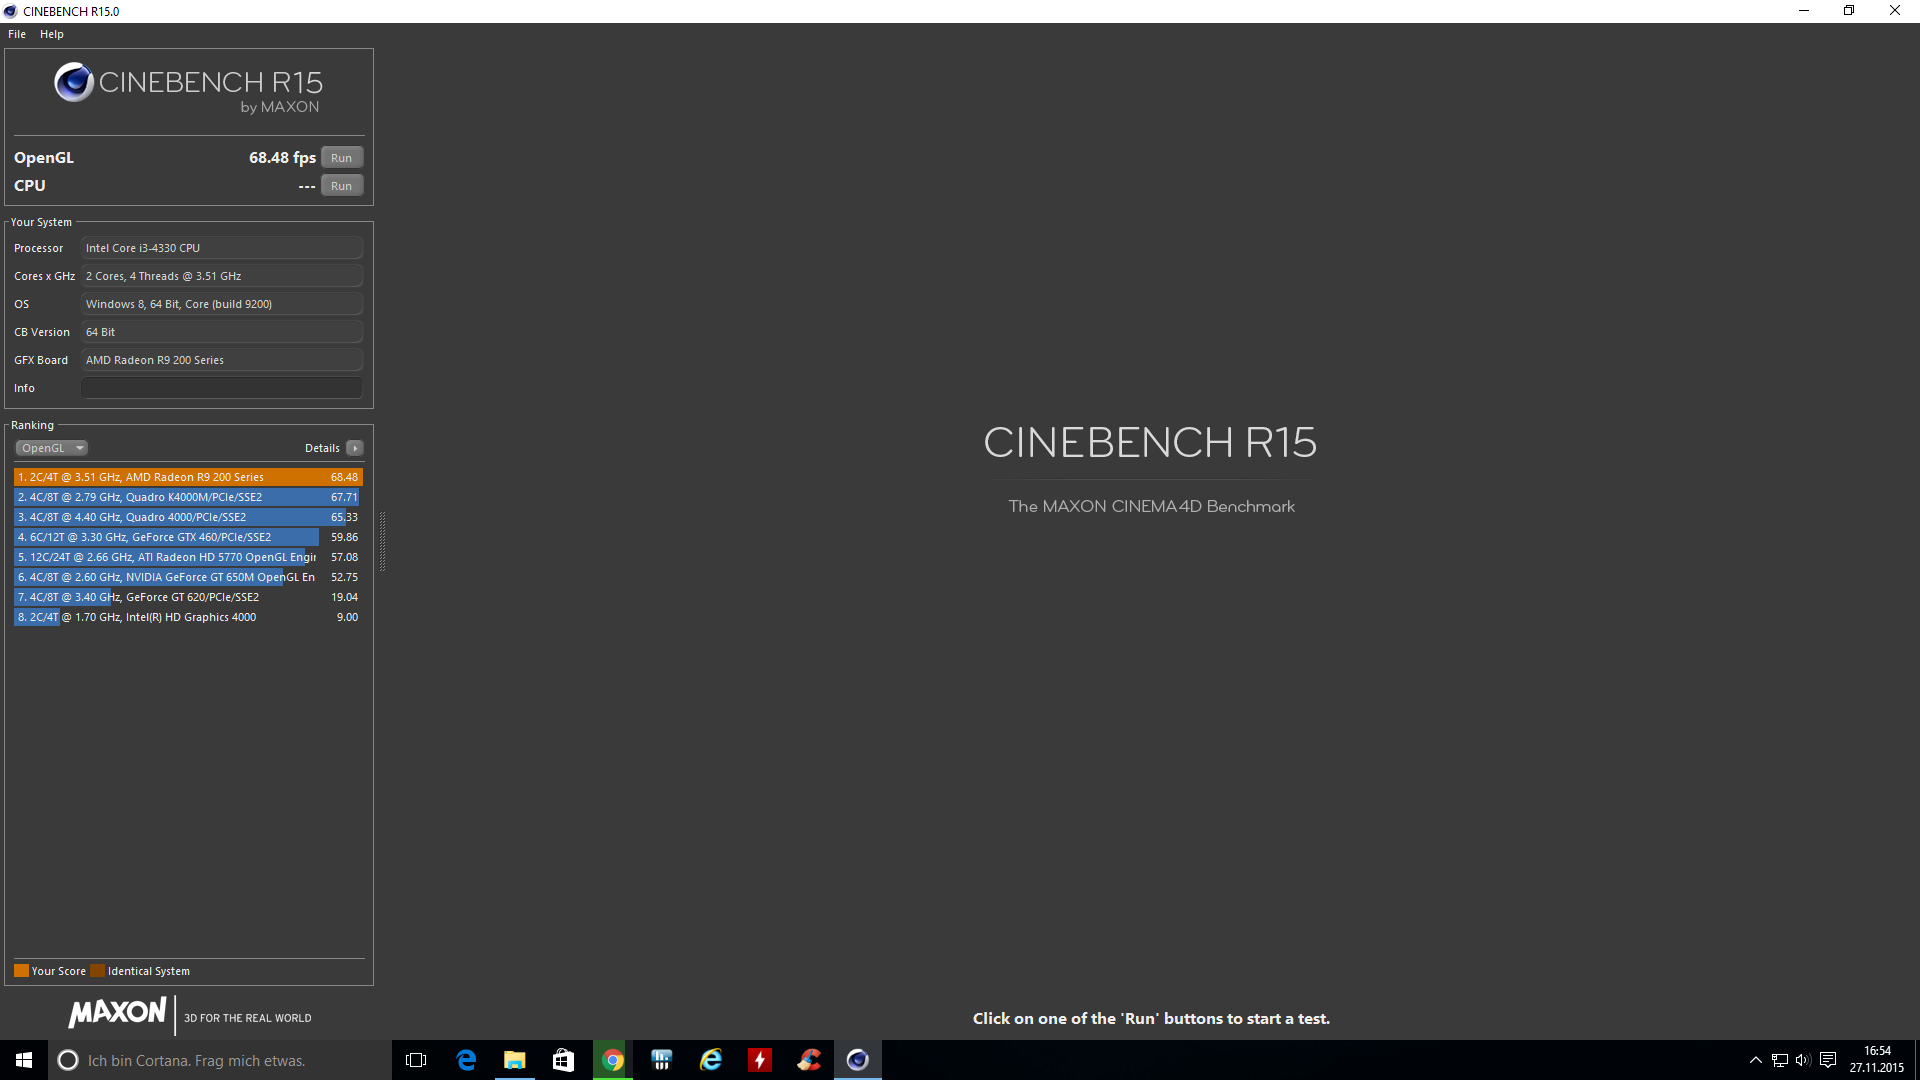Open Task View from taskbar
This screenshot has width=1920, height=1080.
tap(416, 1060)
